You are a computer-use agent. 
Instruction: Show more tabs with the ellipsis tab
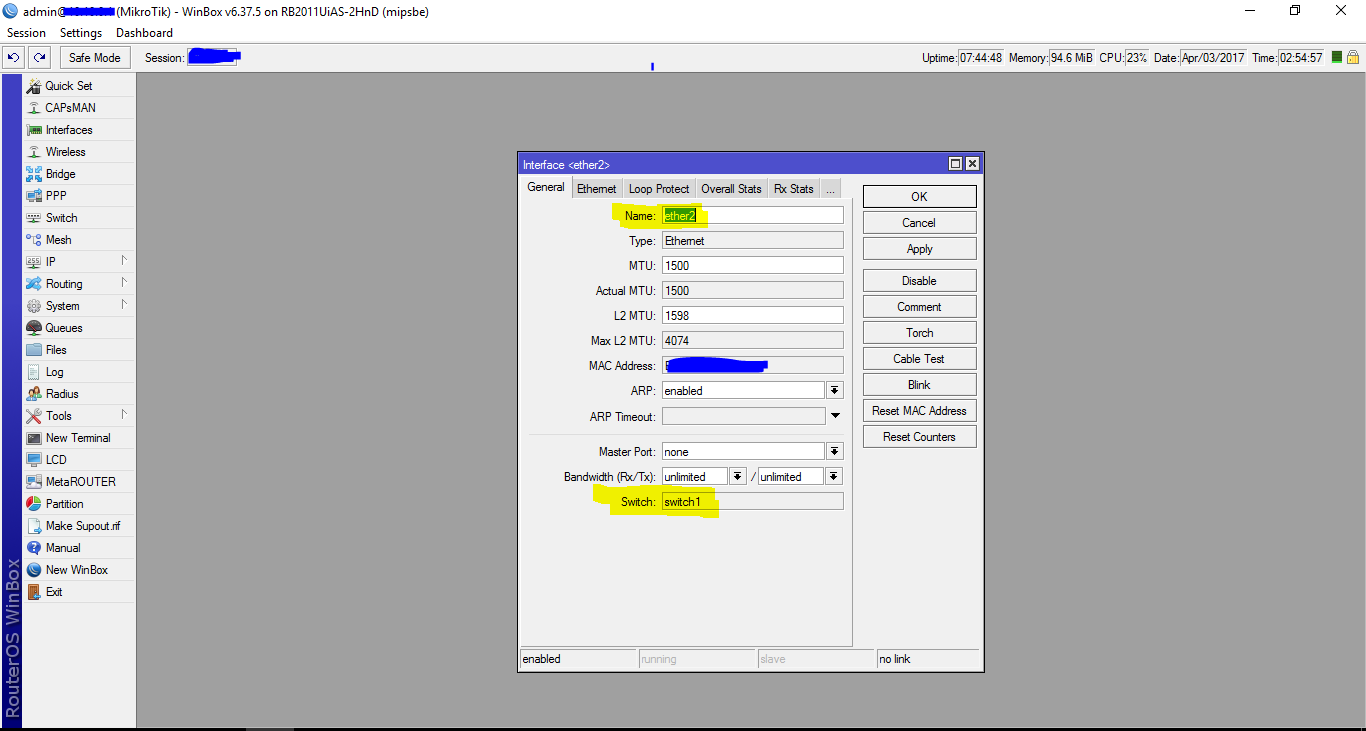point(830,189)
